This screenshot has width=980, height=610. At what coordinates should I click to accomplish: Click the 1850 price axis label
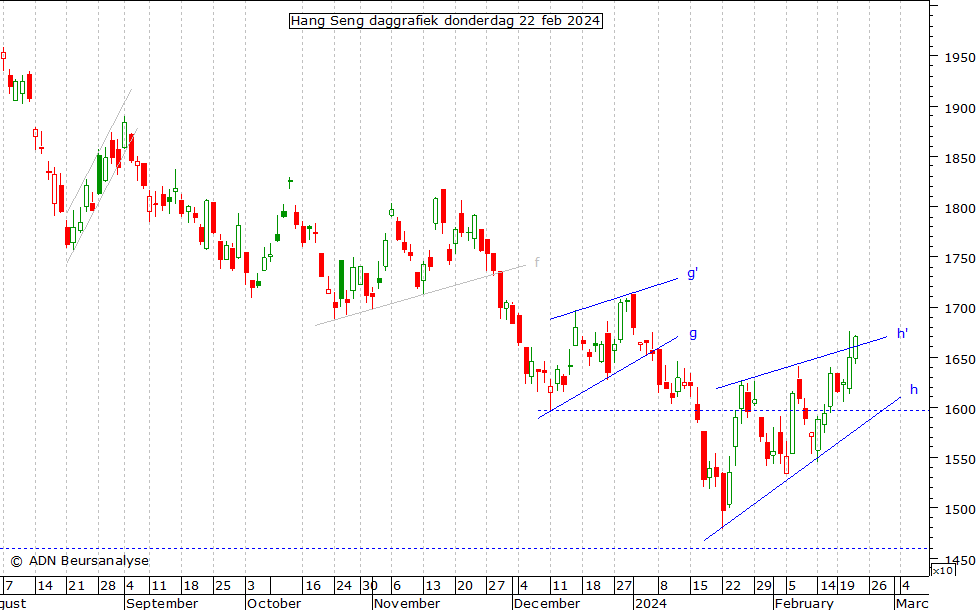click(959, 158)
